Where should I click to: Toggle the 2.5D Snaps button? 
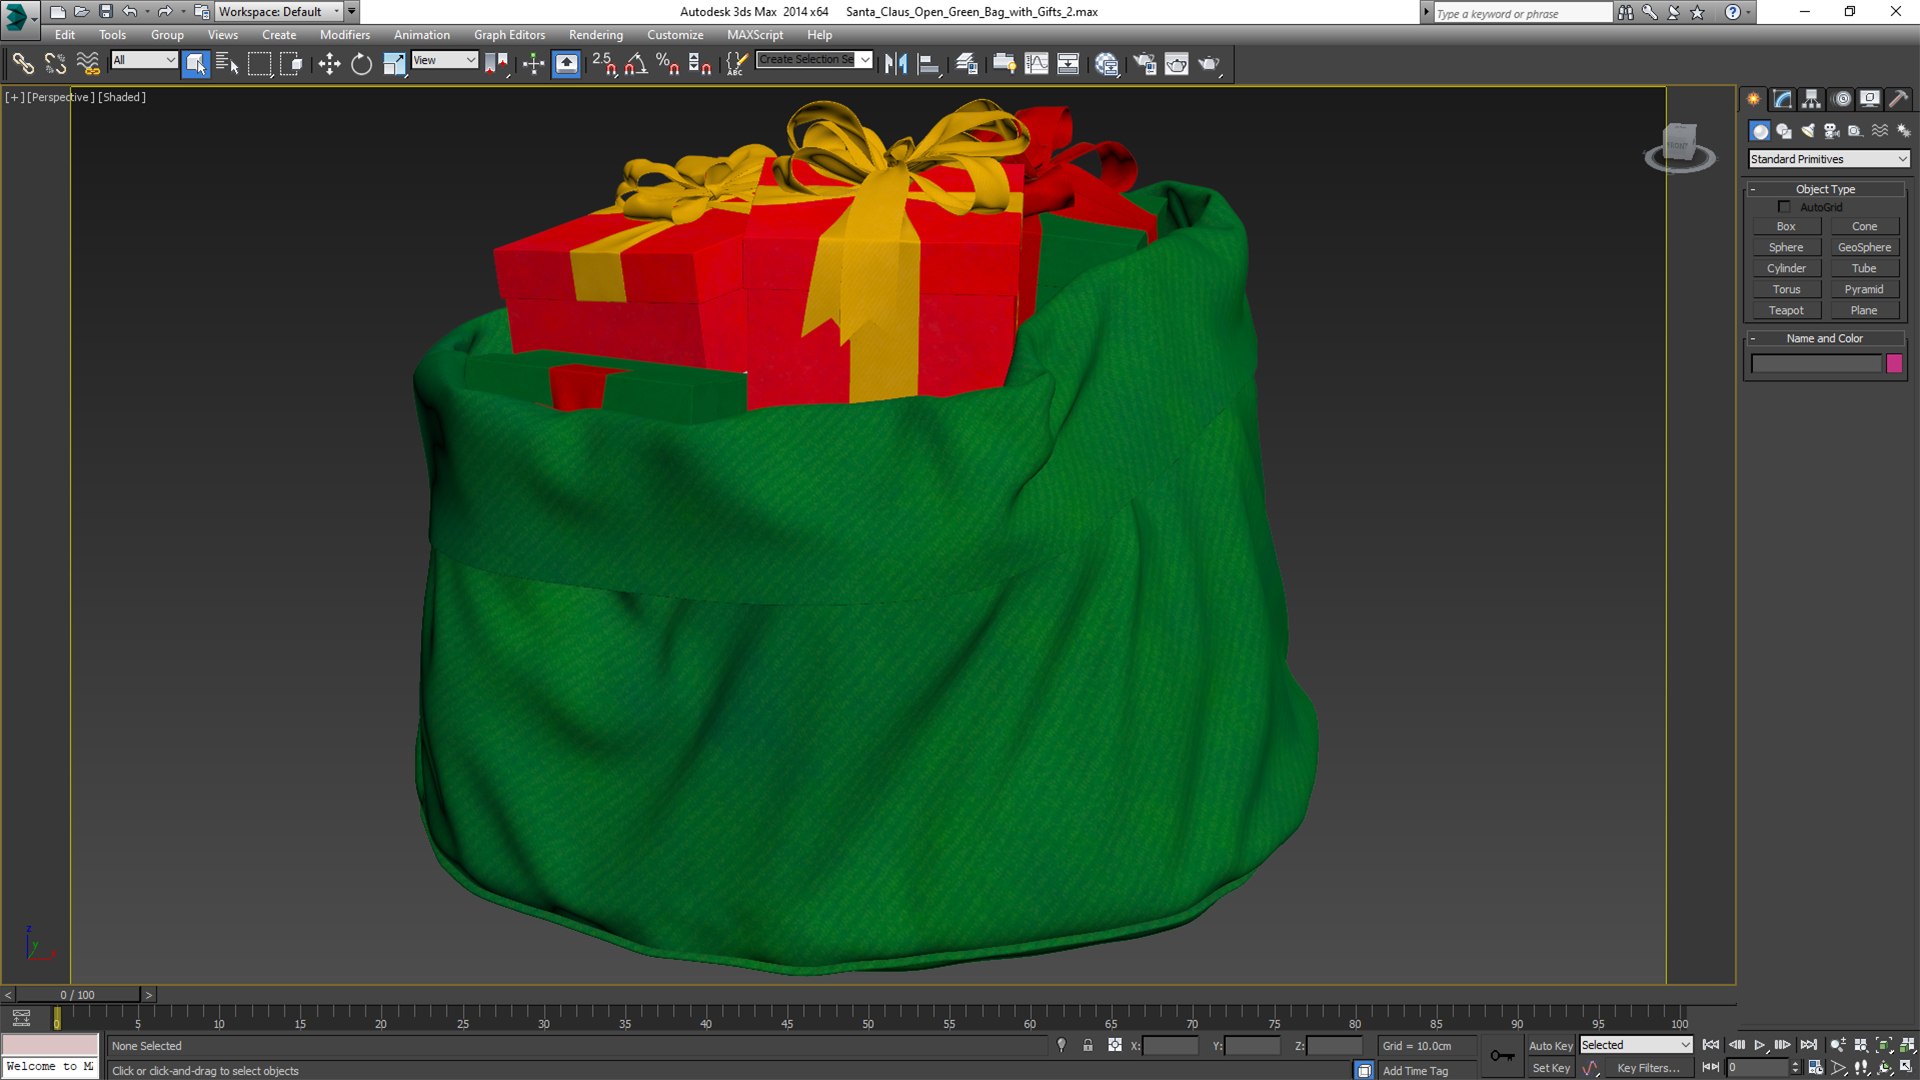pyautogui.click(x=604, y=64)
